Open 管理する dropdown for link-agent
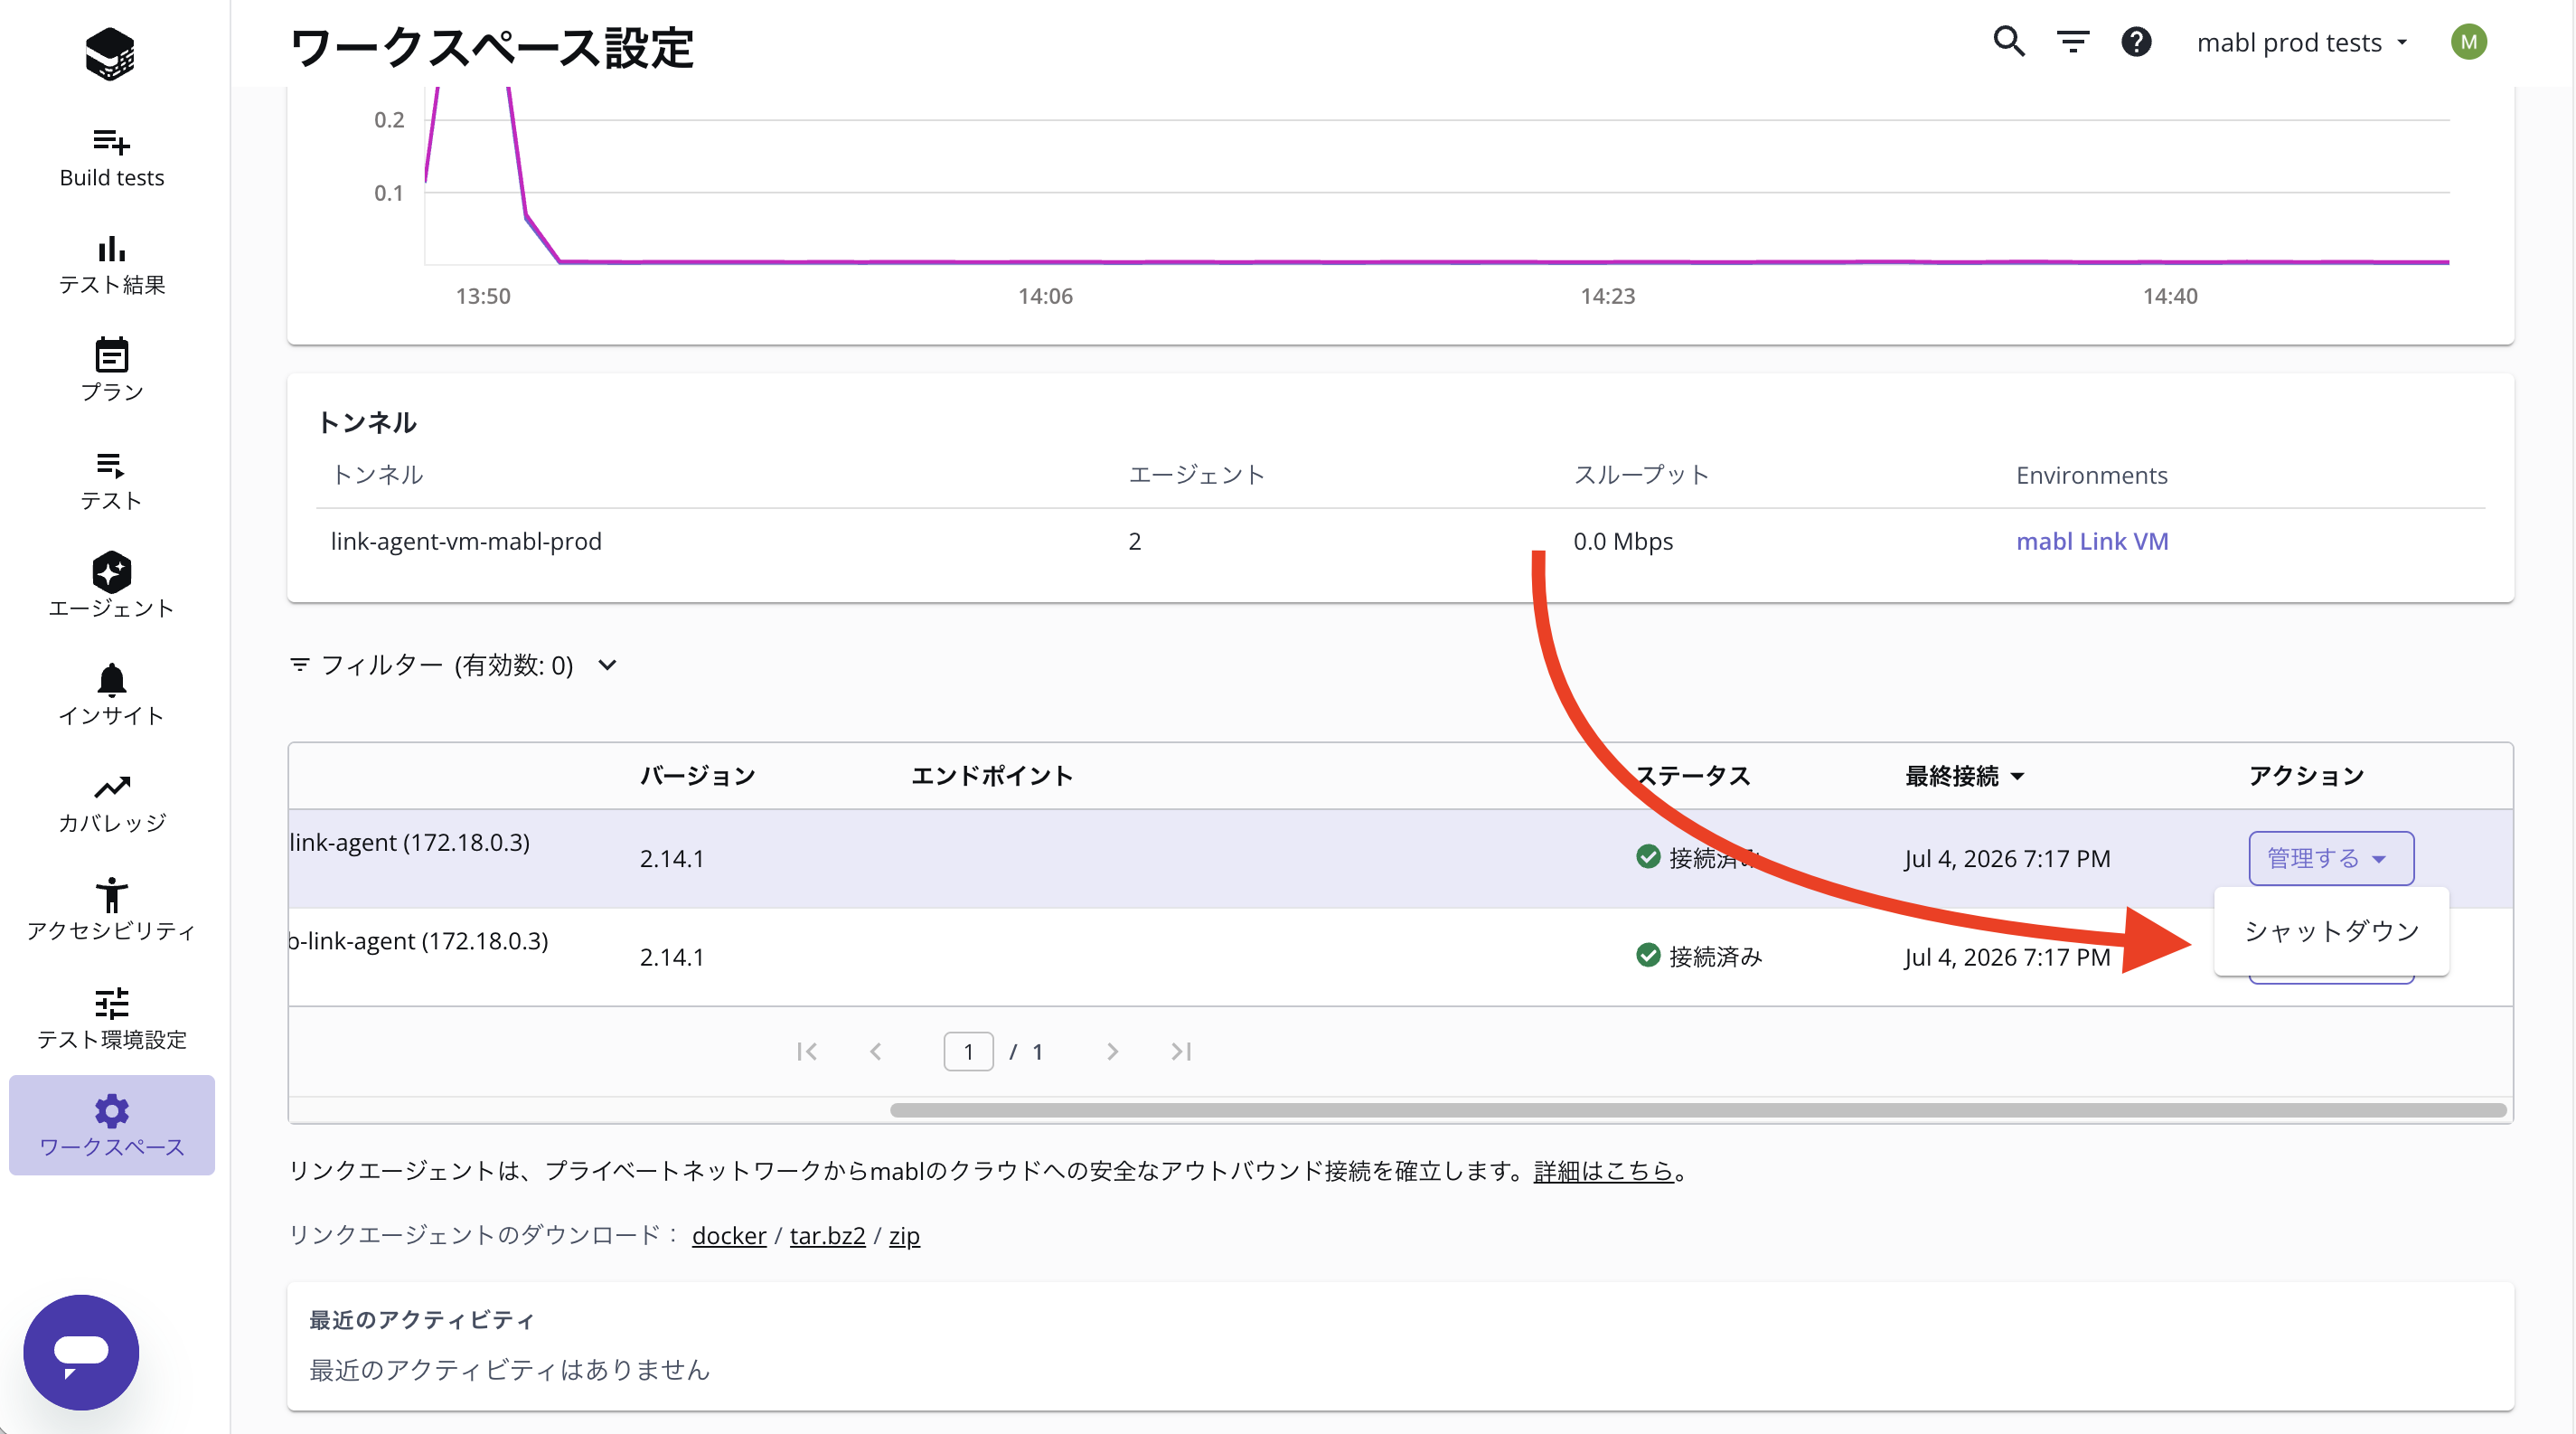This screenshot has width=2576, height=1434. pyautogui.click(x=2330, y=858)
